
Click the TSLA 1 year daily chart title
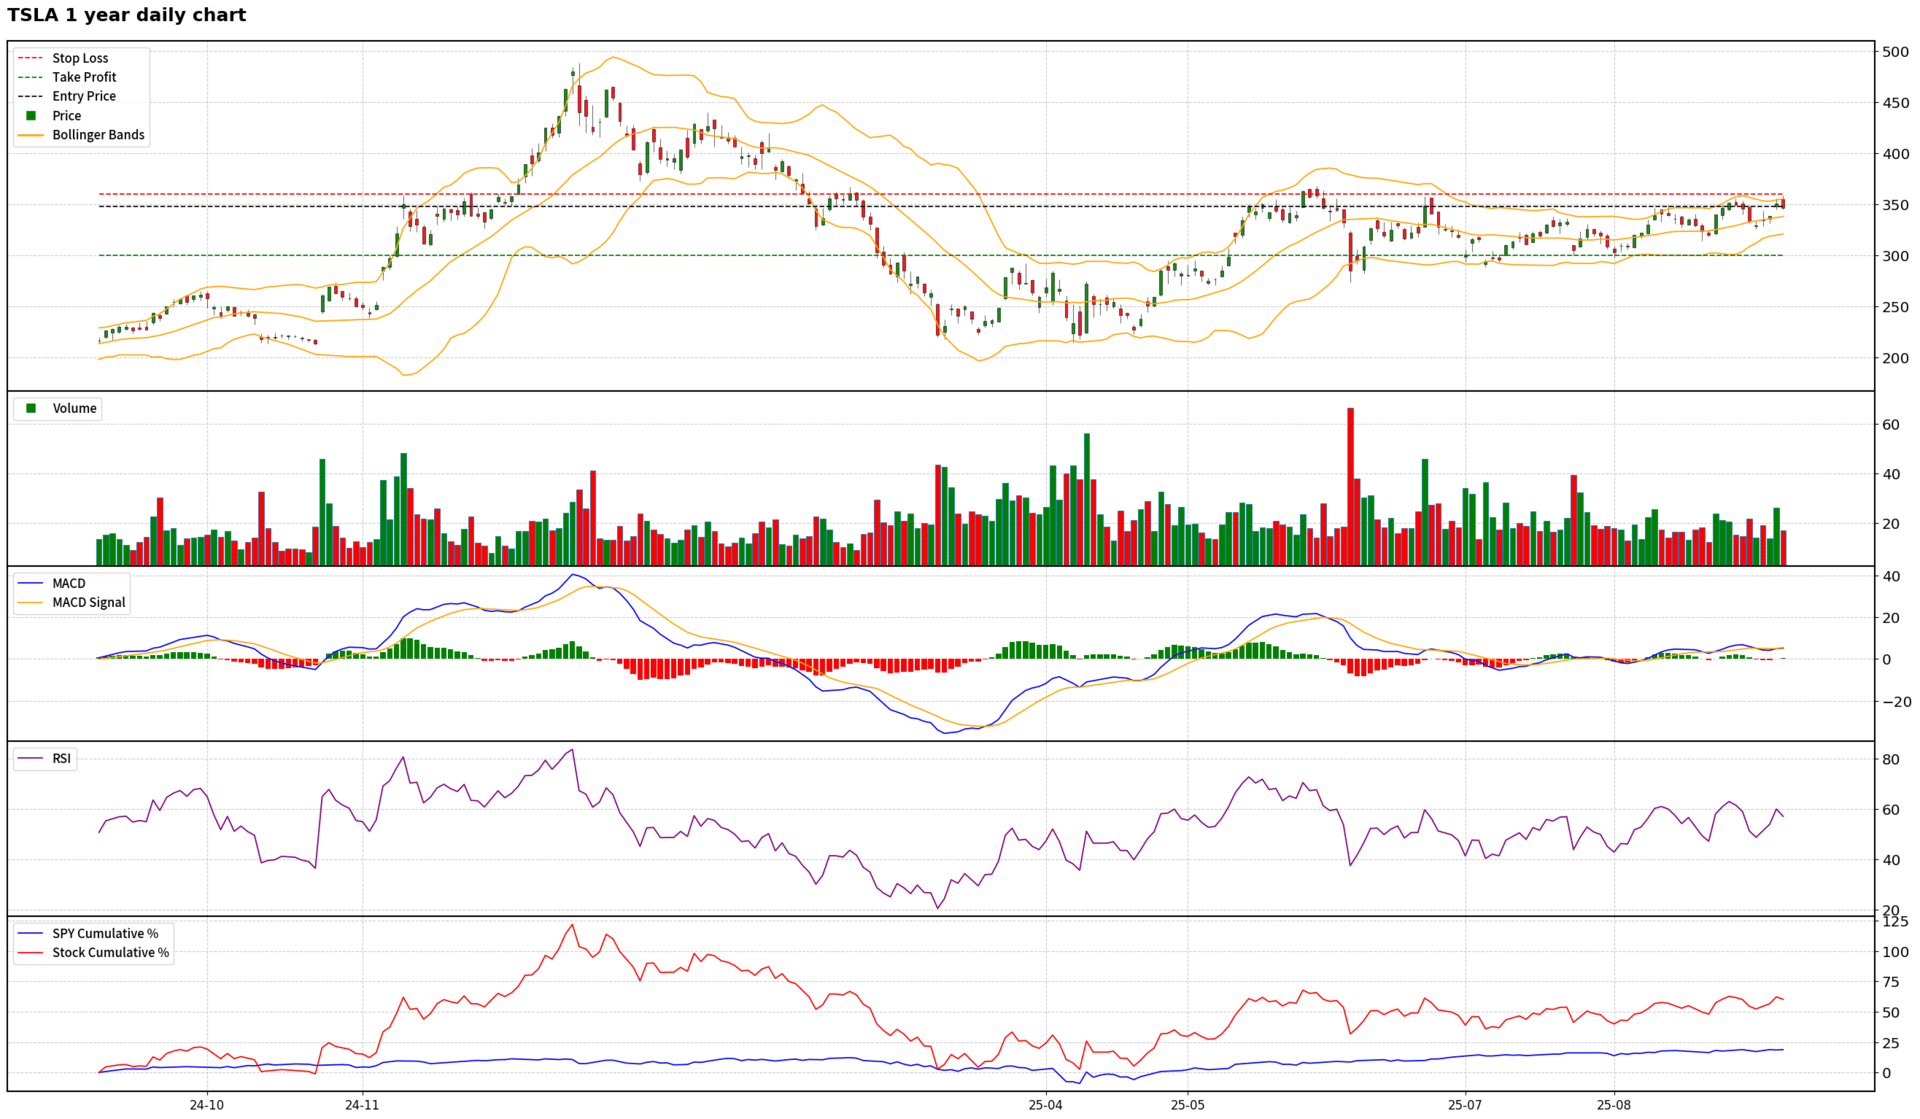127,15
